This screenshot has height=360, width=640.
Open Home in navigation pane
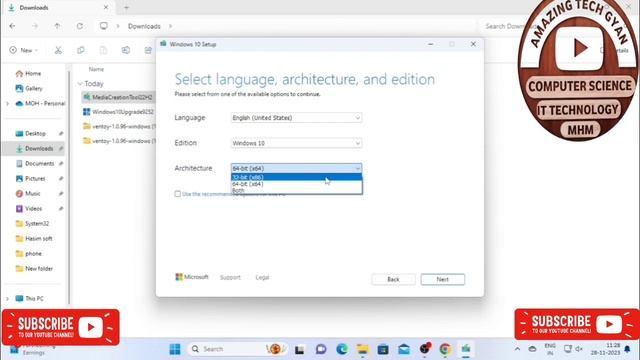29,73
